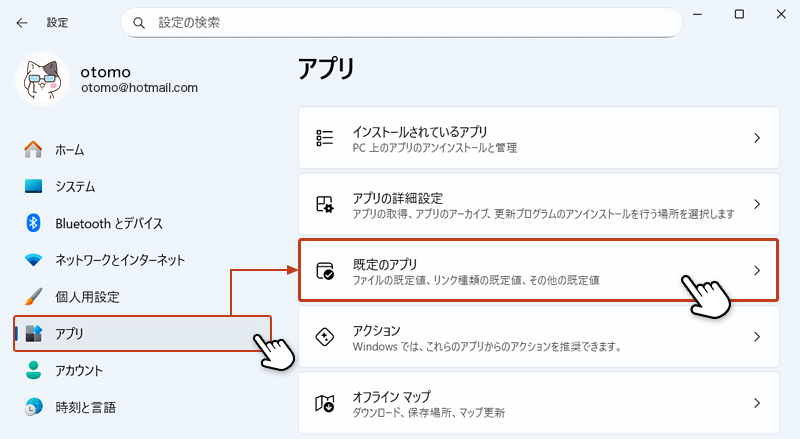Image resolution: width=800 pixels, height=439 pixels.
Task: Click the アプリ sidebar icon
Action: click(33, 333)
